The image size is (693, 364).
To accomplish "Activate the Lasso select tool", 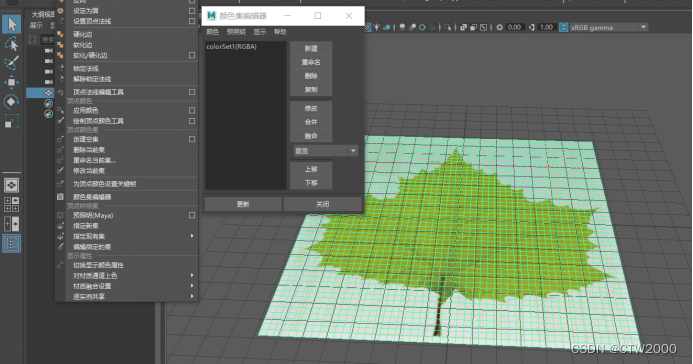I will coord(11,44).
